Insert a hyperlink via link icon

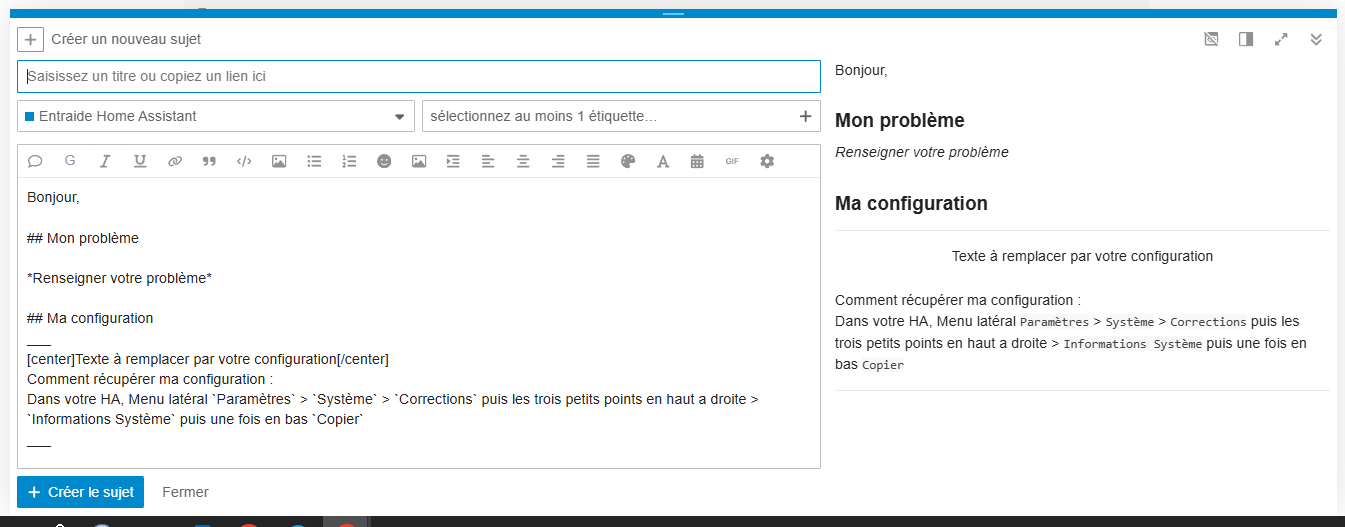175,161
